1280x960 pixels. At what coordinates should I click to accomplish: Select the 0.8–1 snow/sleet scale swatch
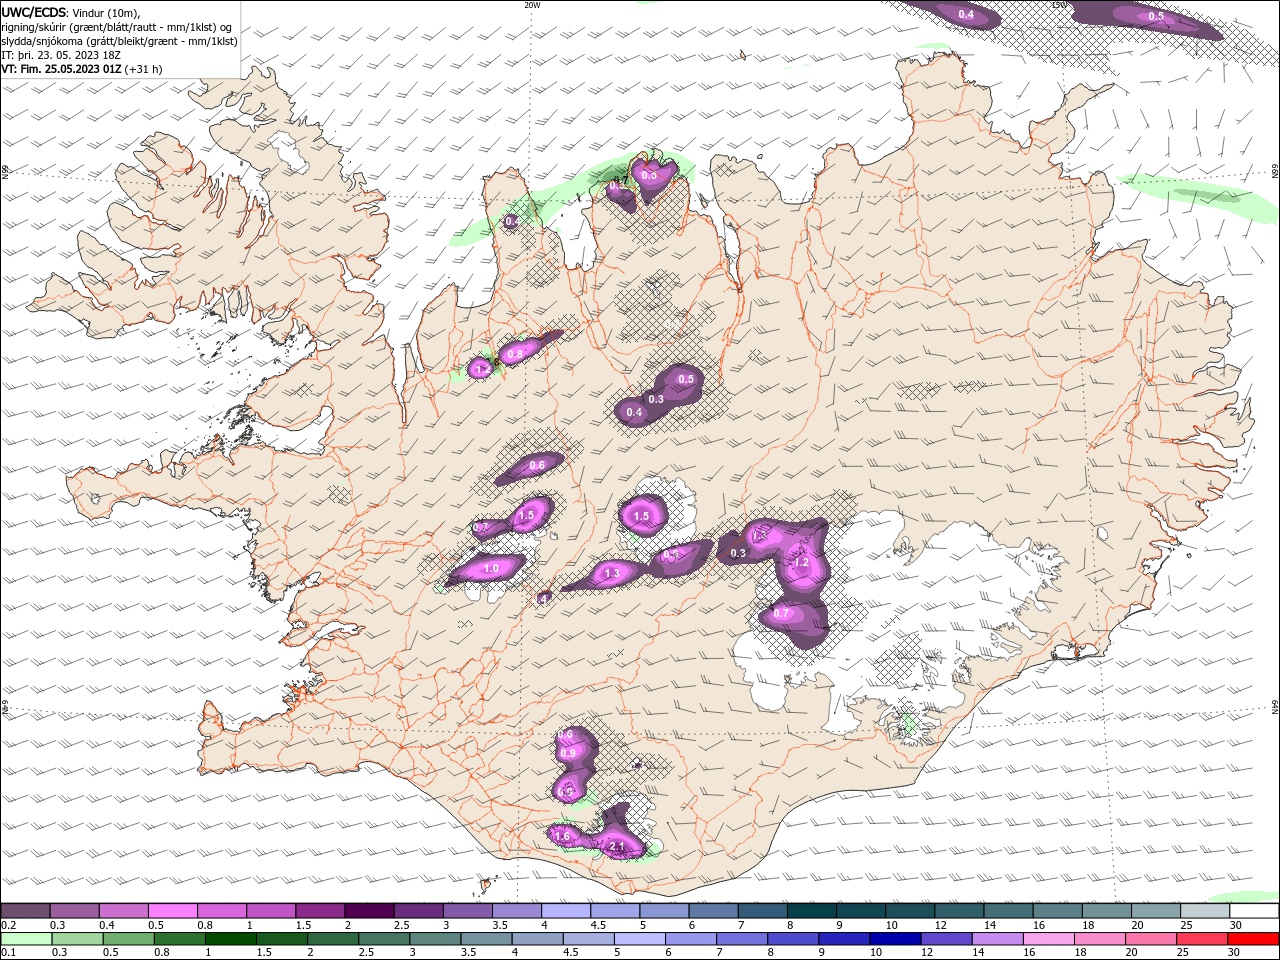click(x=221, y=911)
